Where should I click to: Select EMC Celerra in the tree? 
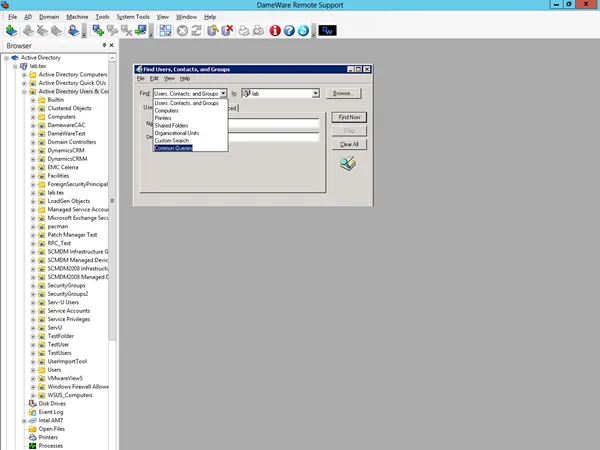click(63, 167)
